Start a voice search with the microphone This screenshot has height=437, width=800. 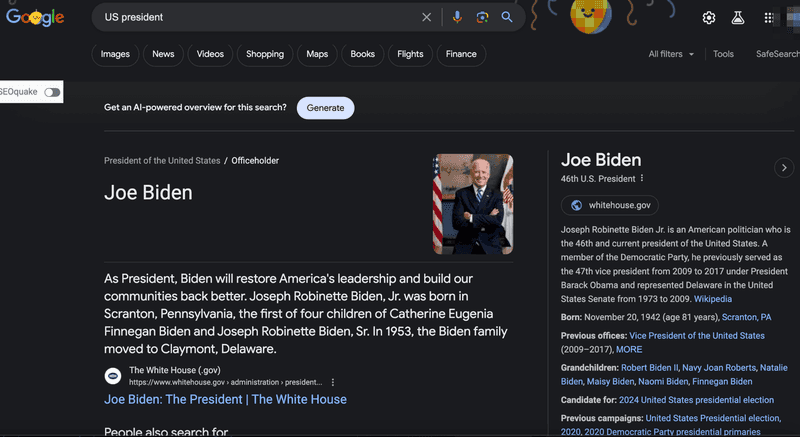457,17
